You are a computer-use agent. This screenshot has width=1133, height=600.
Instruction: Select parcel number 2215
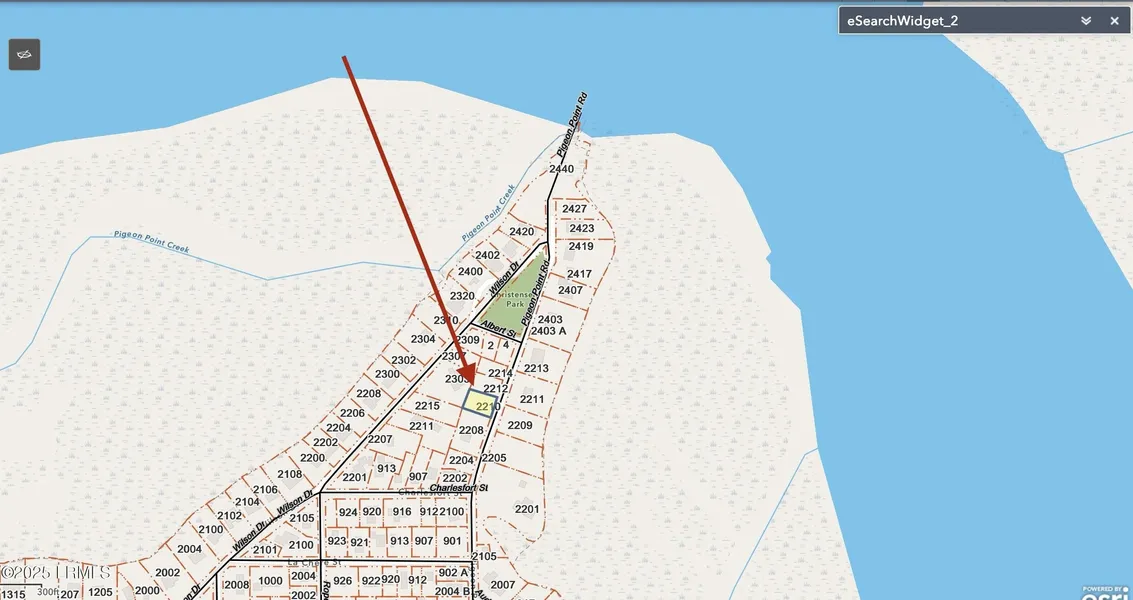pos(427,406)
